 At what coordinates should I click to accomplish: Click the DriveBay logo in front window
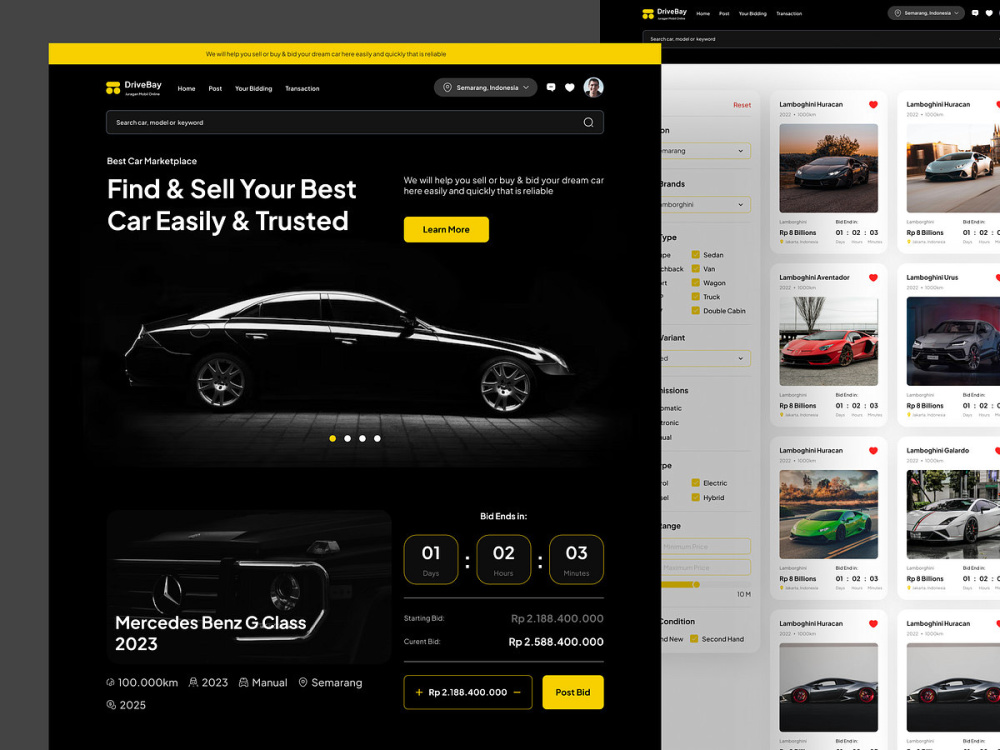pos(134,88)
